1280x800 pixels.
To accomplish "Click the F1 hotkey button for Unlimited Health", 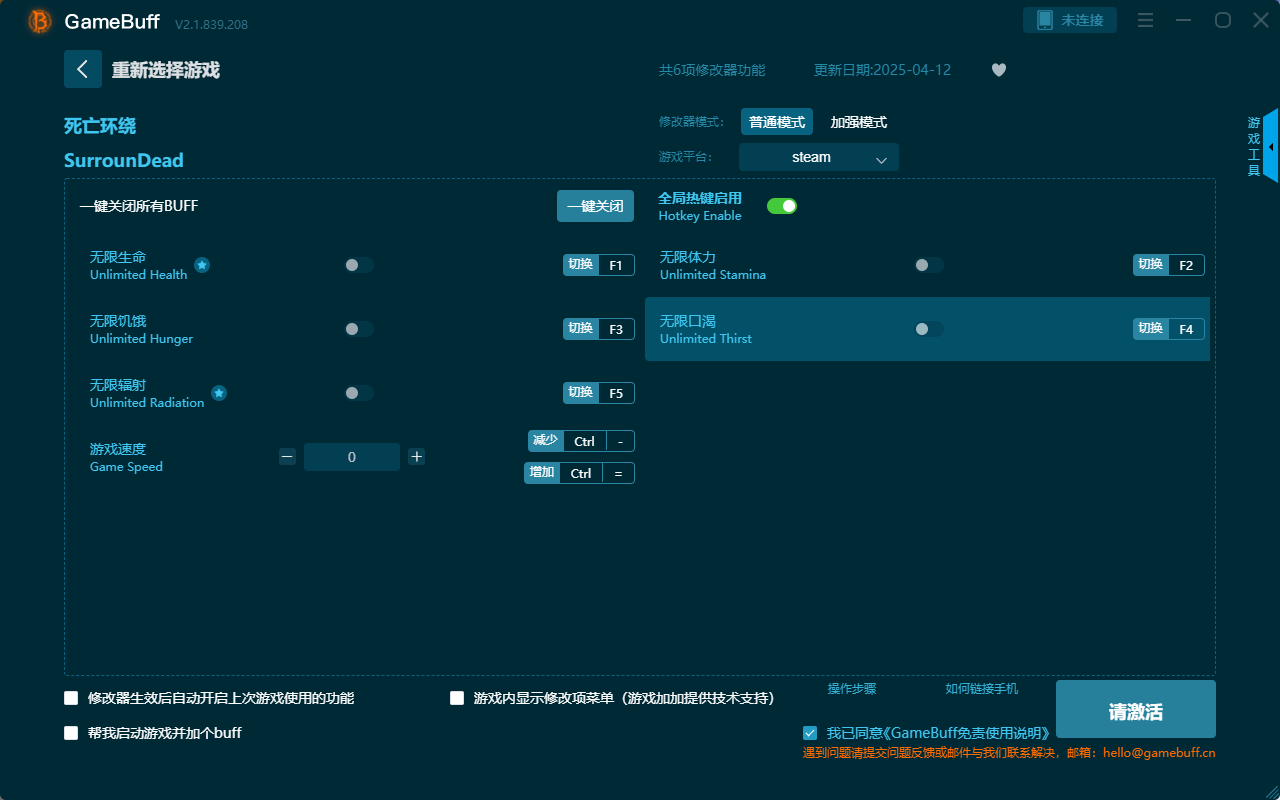I will click(x=599, y=265).
